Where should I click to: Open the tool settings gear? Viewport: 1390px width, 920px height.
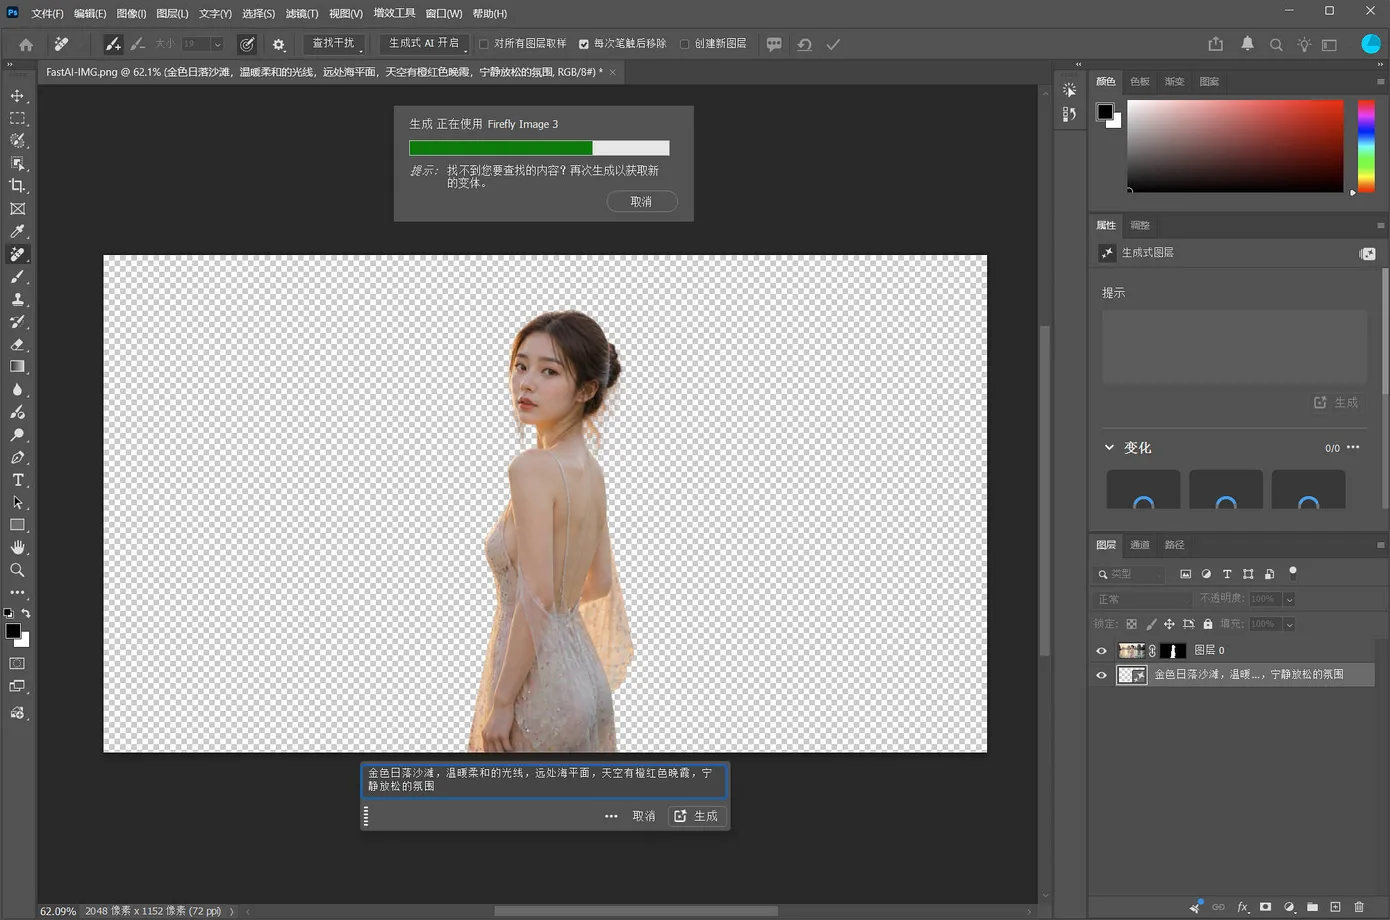point(279,44)
